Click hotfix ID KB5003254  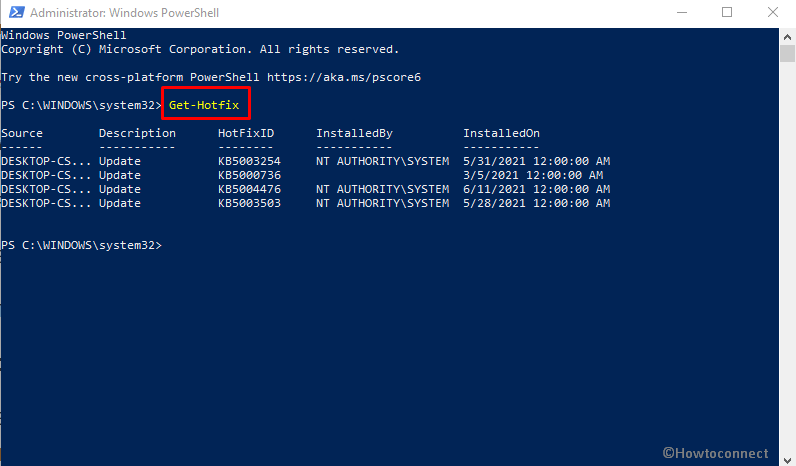point(249,161)
